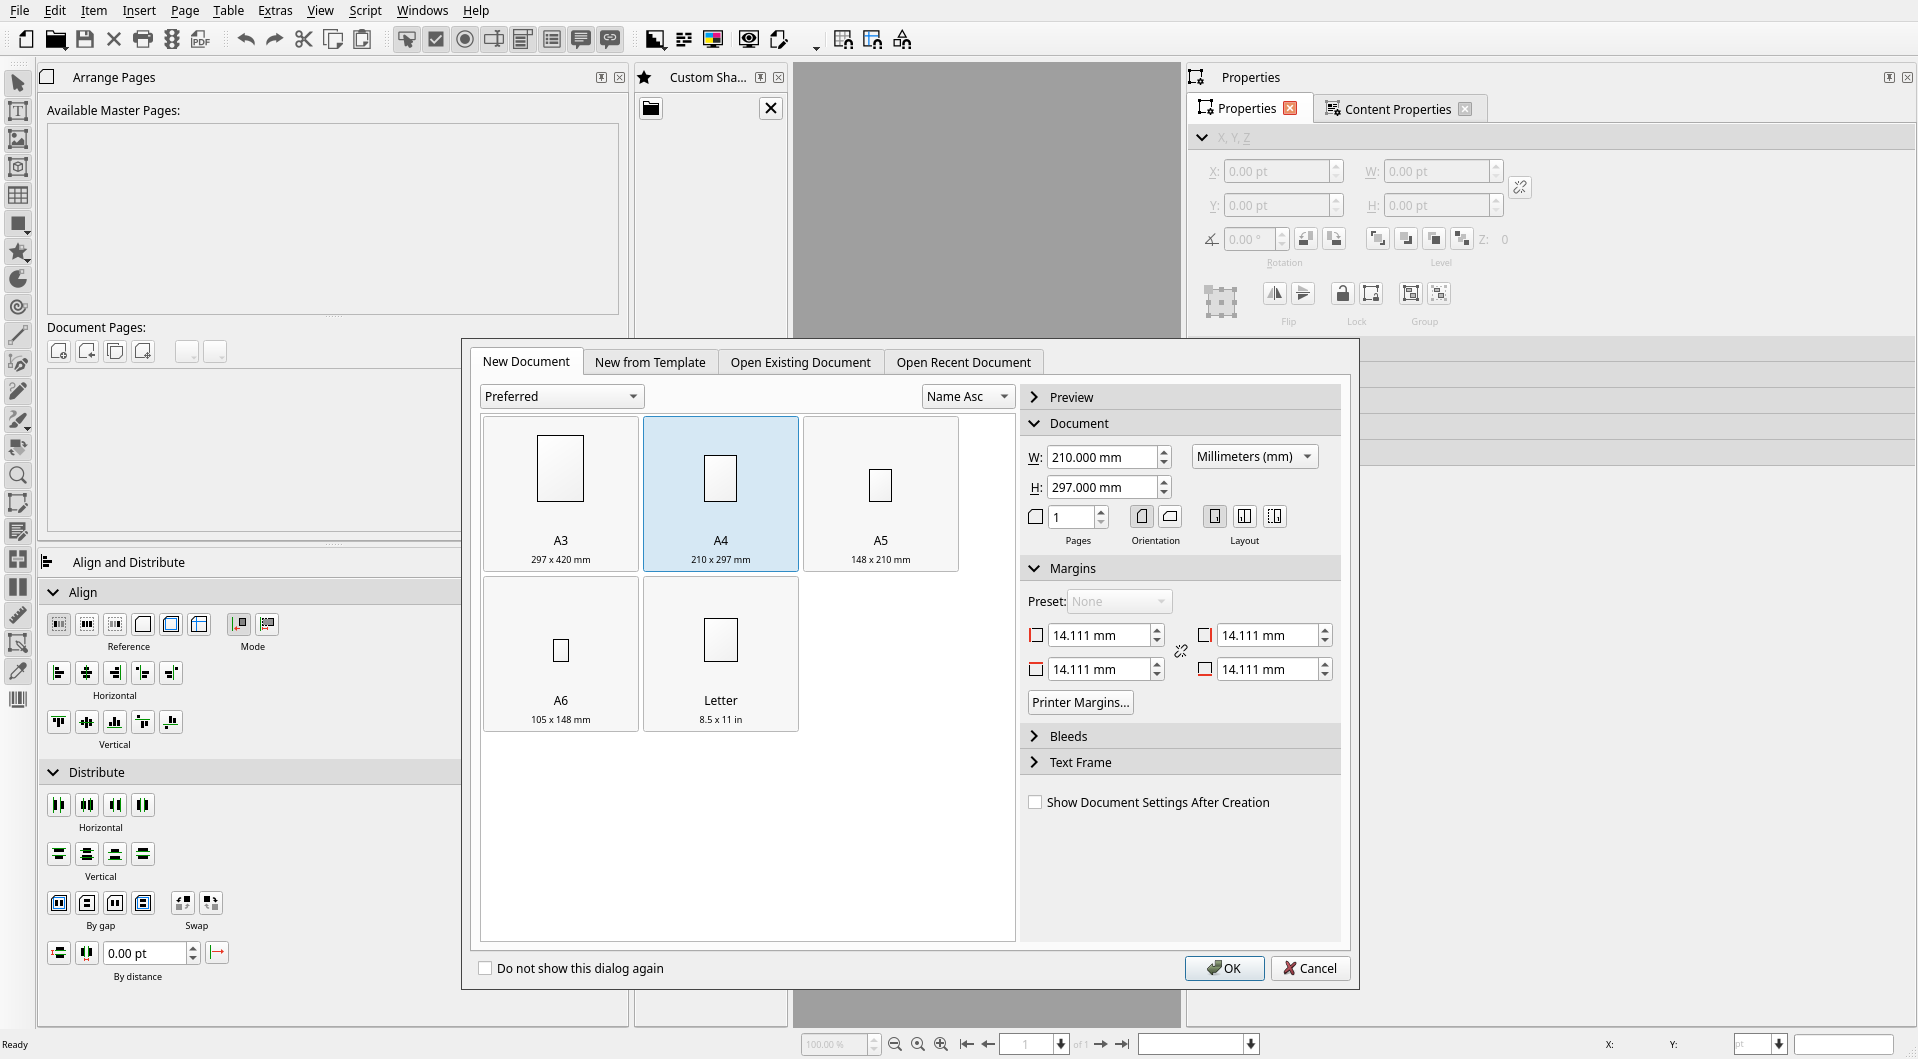This screenshot has width=1918, height=1059.
Task: Open the Millimeters (mm) unit dropdown
Action: click(1254, 457)
